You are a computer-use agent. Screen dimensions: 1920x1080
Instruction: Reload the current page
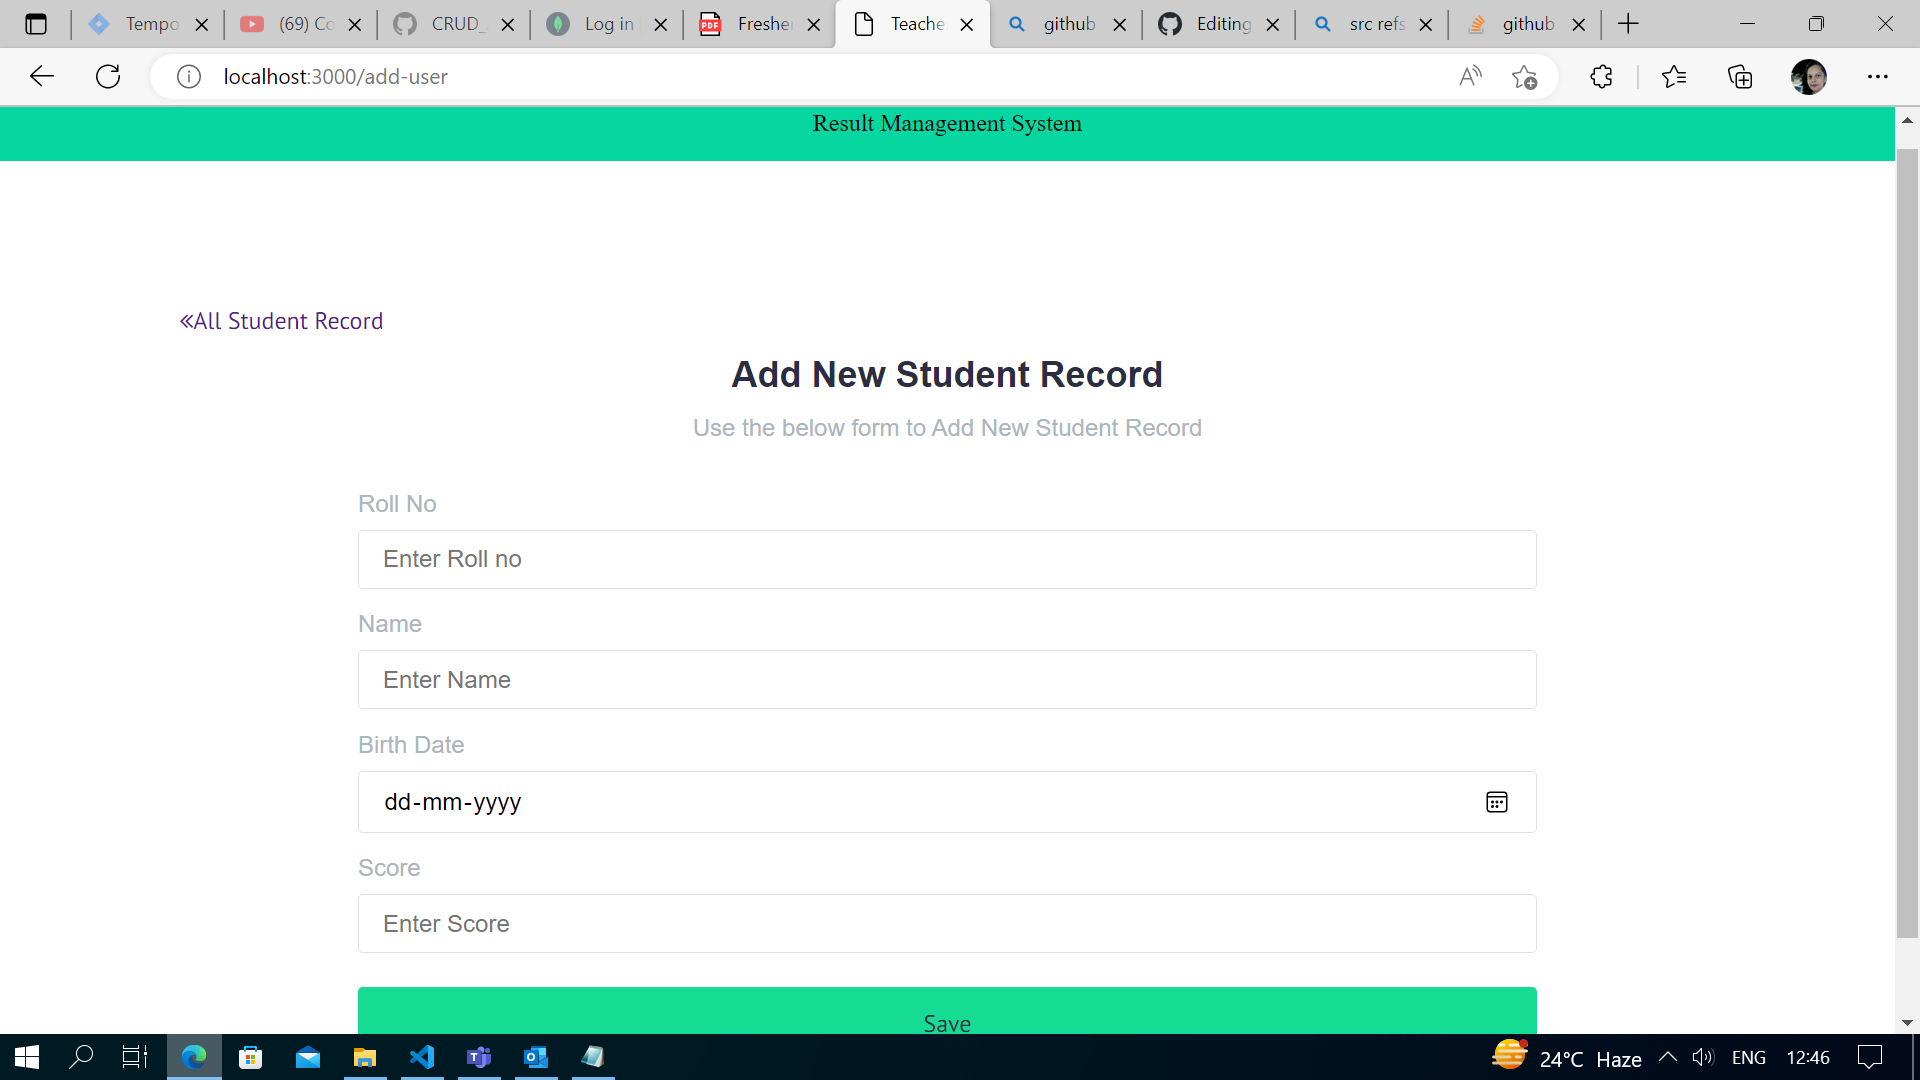tap(107, 76)
